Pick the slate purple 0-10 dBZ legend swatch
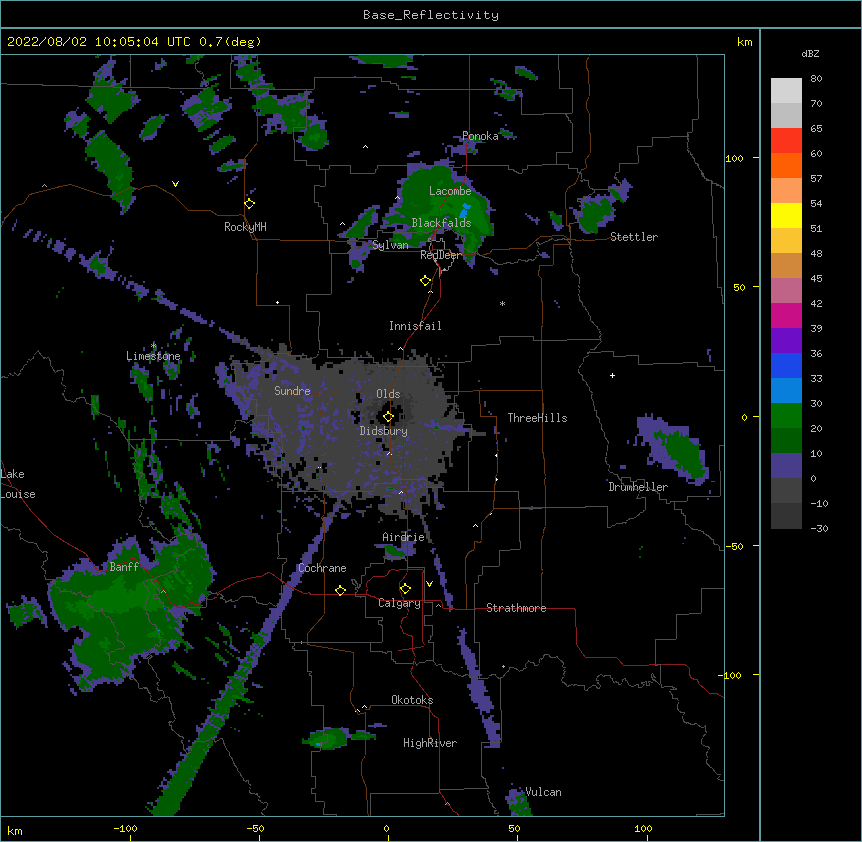 tap(786, 466)
